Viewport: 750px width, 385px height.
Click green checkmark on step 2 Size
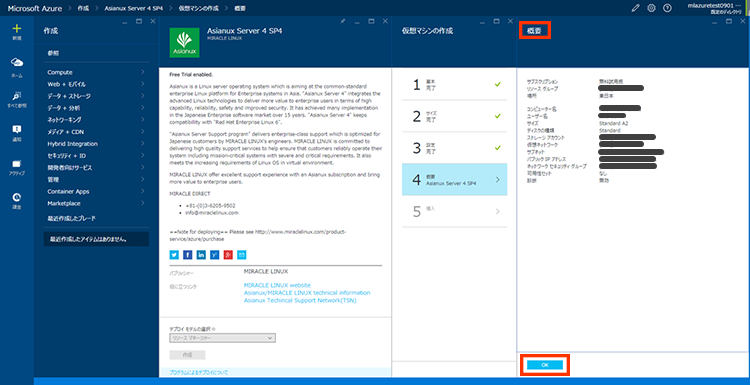[x=497, y=116]
